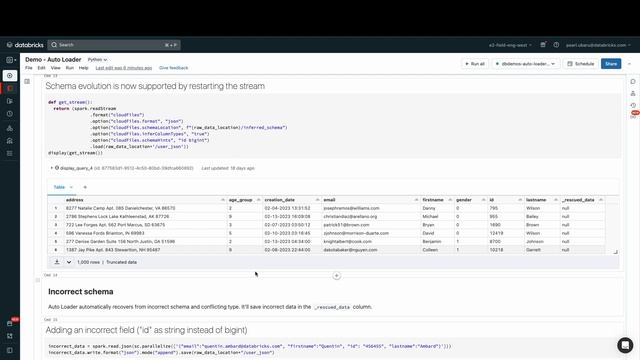Screen dimensions: 640x360
Task: Open the e2-field-eng-west workspace dropdown
Action: [510, 45]
